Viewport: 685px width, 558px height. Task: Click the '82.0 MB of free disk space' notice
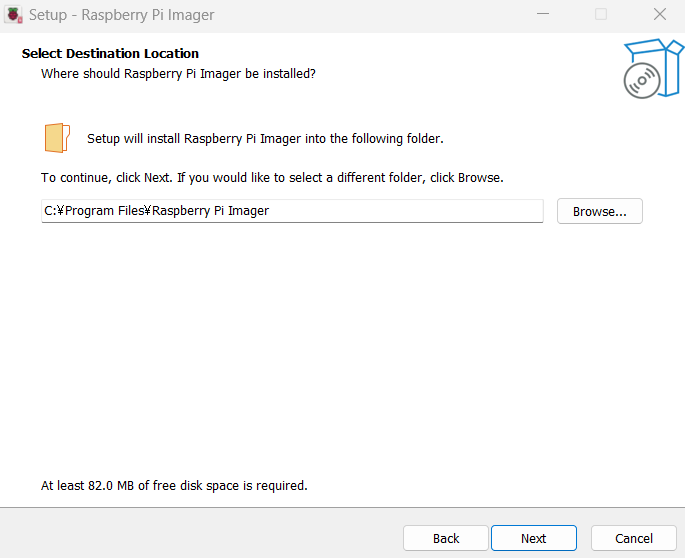[x=174, y=485]
